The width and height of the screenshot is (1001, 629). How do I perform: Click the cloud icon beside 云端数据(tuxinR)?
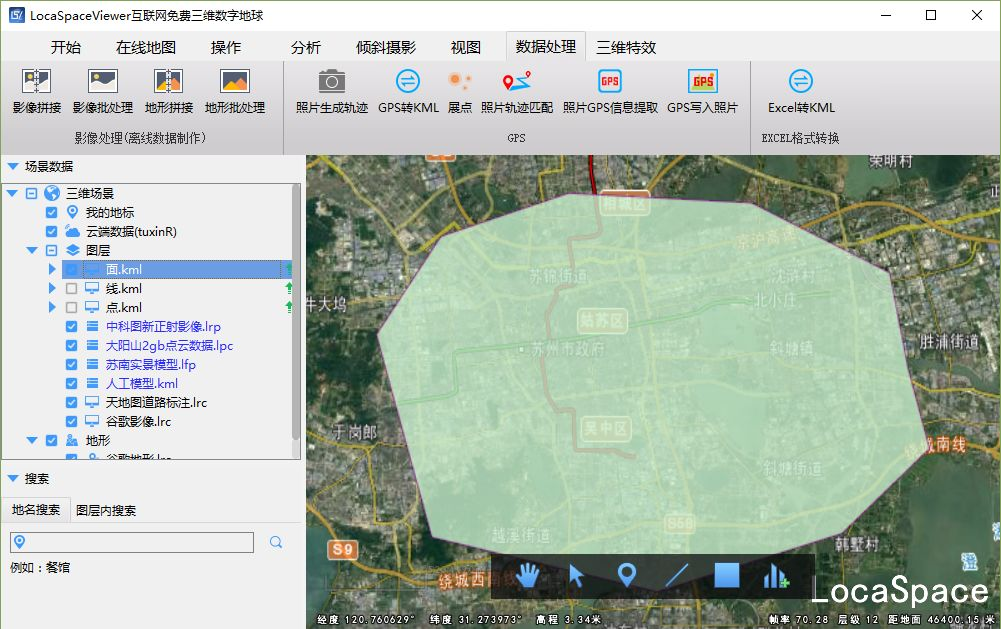[73, 231]
